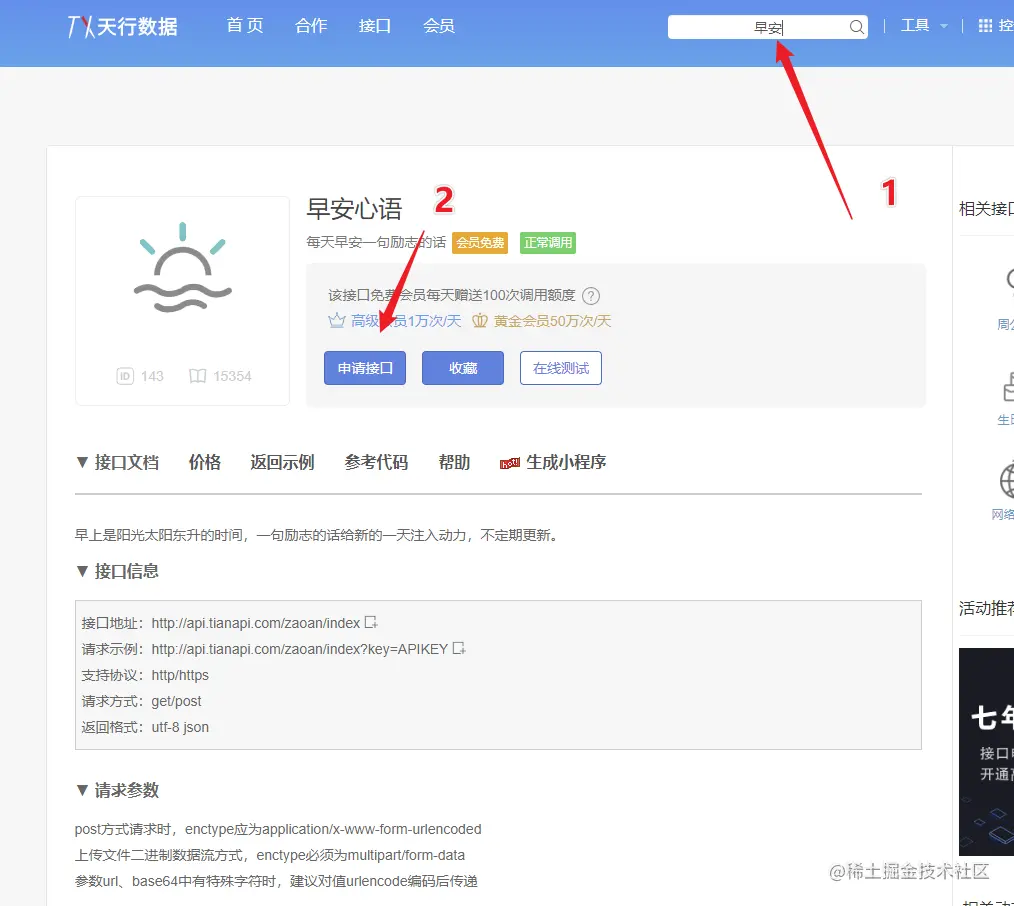Click the search input field with 早安

tap(758, 27)
